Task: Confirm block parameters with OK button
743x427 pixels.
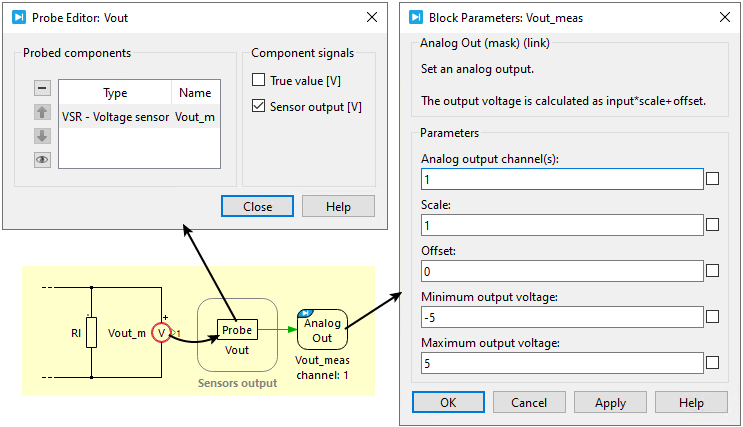Action: (x=448, y=402)
